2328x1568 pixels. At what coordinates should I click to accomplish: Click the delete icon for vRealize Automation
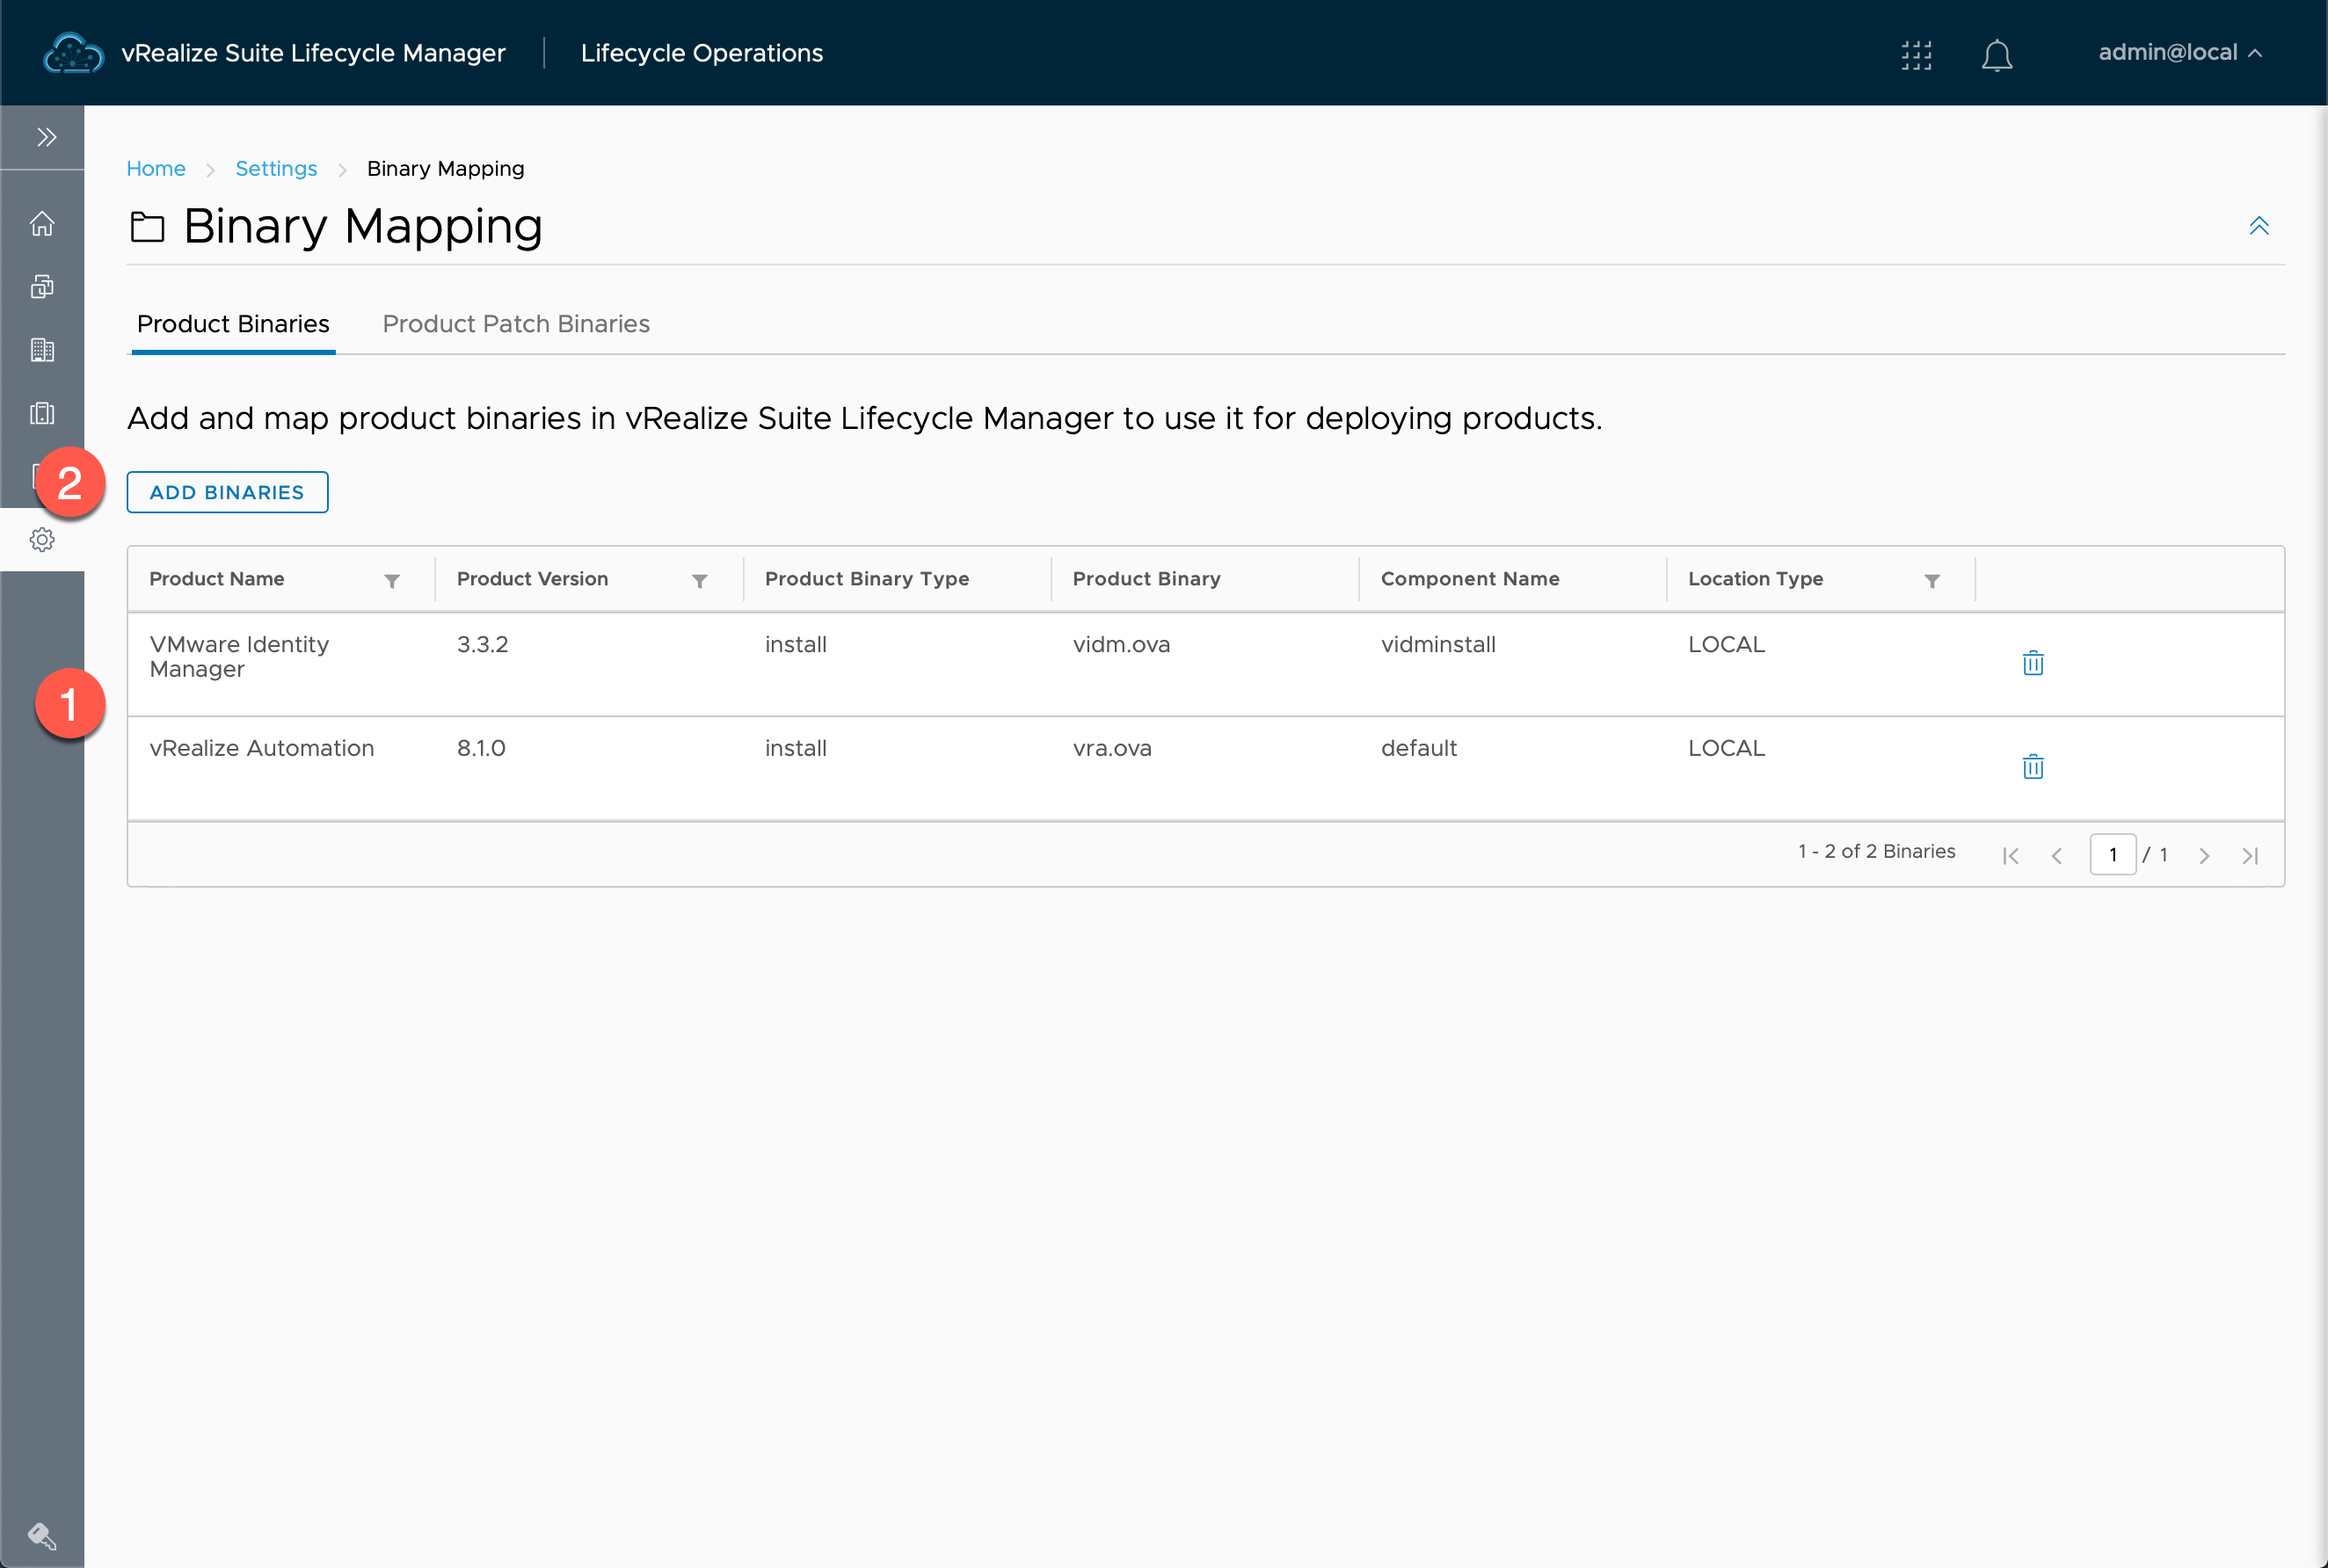[x=2034, y=766]
